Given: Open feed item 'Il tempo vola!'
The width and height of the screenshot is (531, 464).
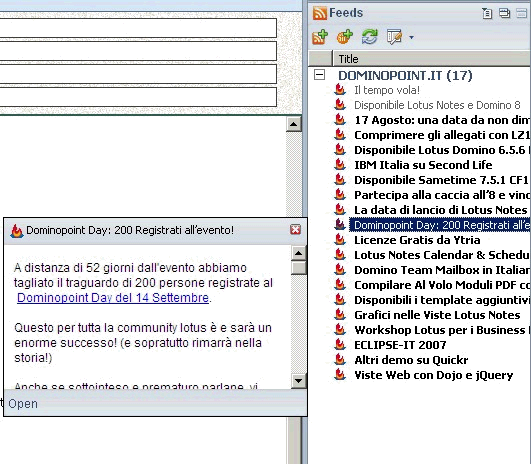Looking at the screenshot, I should pyautogui.click(x=387, y=90).
